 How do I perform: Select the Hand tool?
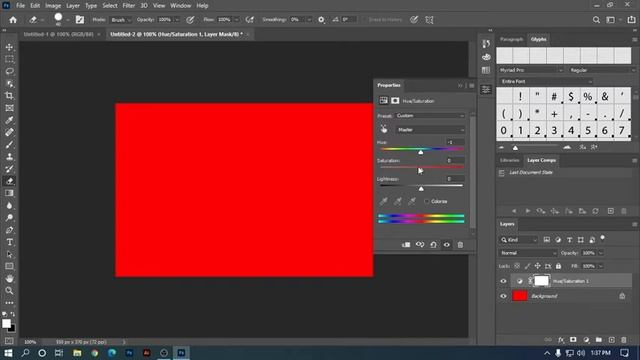click(x=9, y=278)
